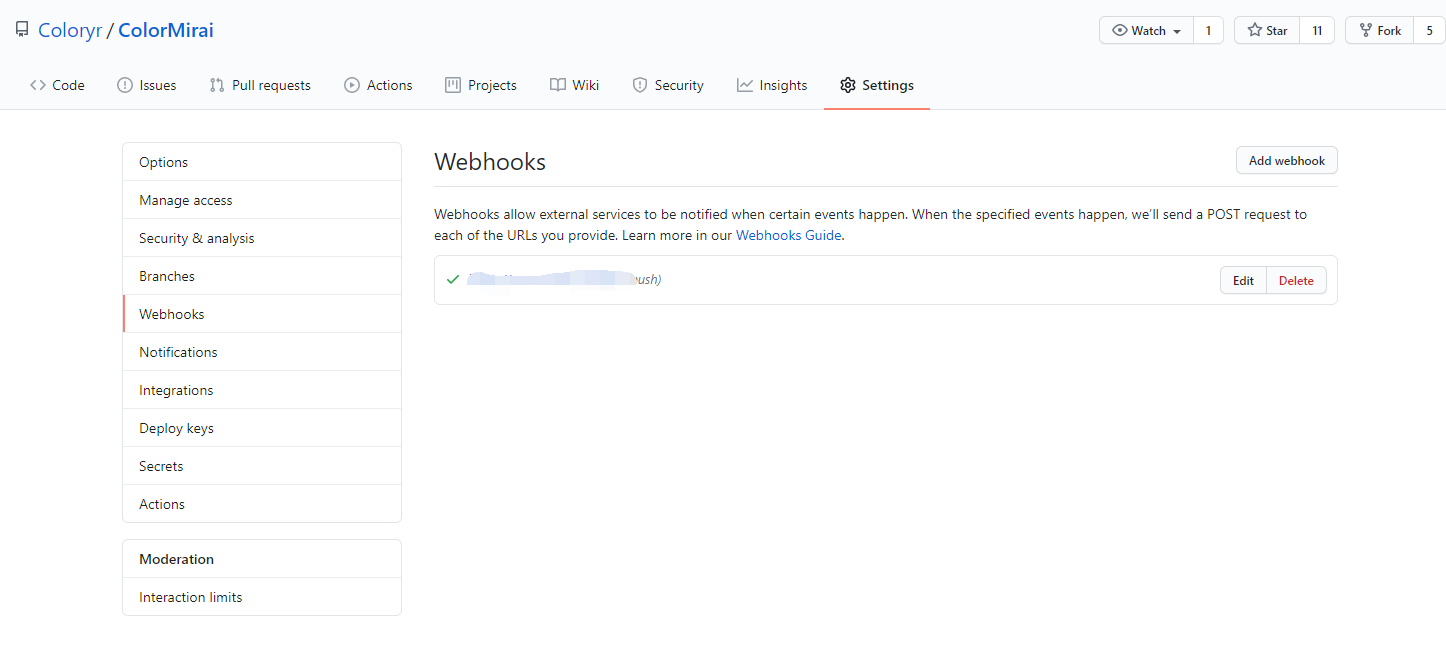Fork the ColorMirai repository
The image size is (1446, 662).
click(x=1379, y=31)
